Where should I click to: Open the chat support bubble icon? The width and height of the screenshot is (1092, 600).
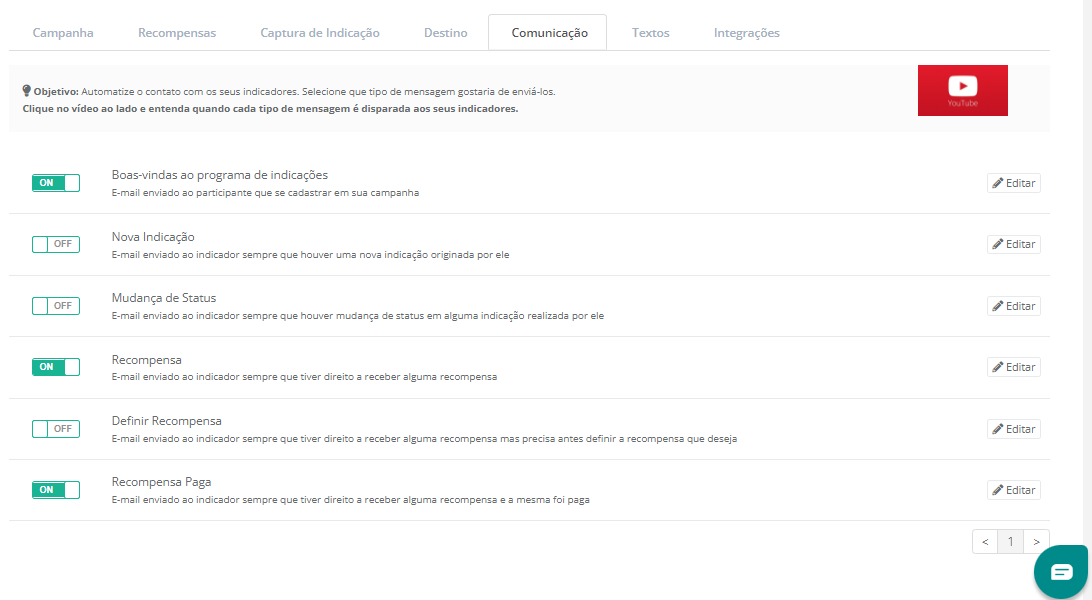pyautogui.click(x=1061, y=572)
